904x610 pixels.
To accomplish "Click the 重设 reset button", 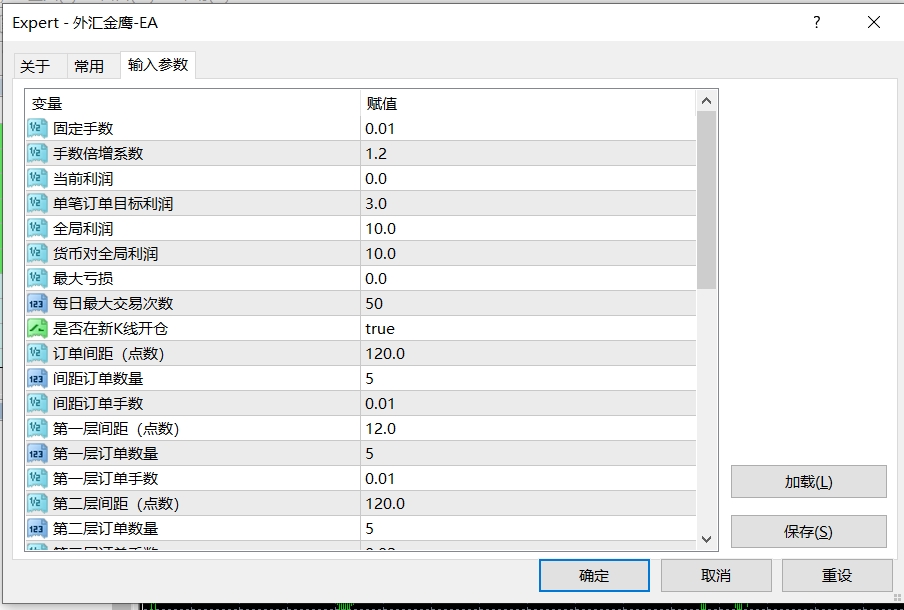I will click(837, 575).
